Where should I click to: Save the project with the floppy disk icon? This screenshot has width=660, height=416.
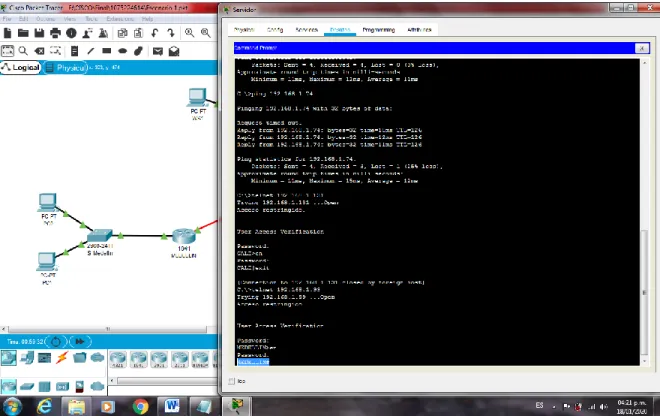pyautogui.click(x=39, y=33)
